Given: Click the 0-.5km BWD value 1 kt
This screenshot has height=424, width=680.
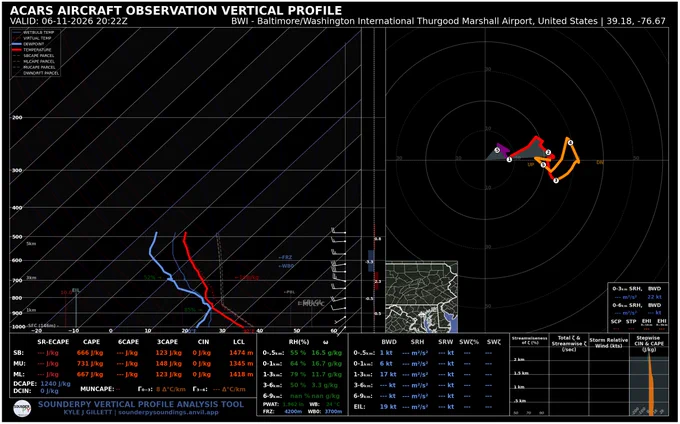Looking at the screenshot, I should [x=386, y=352].
